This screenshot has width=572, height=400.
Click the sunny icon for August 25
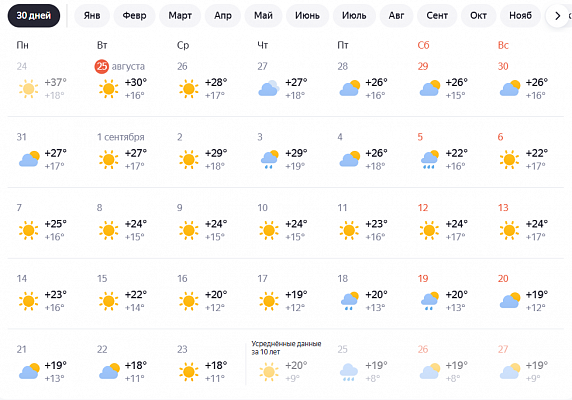[x=108, y=89]
